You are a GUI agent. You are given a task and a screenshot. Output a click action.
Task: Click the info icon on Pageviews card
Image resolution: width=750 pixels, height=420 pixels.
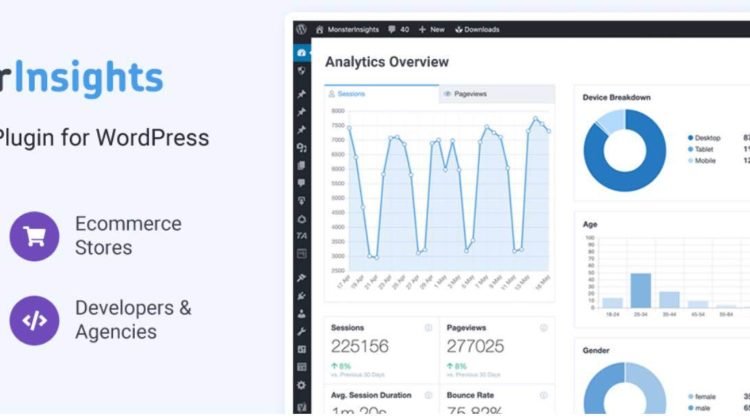[544, 328]
